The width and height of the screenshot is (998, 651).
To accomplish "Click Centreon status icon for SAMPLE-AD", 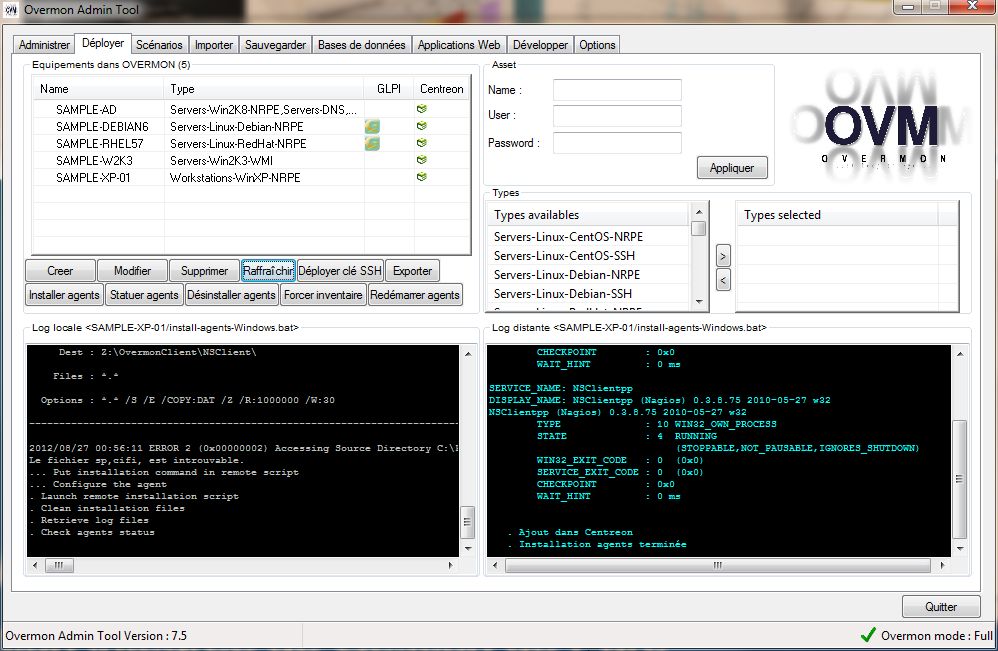I will pos(421,109).
